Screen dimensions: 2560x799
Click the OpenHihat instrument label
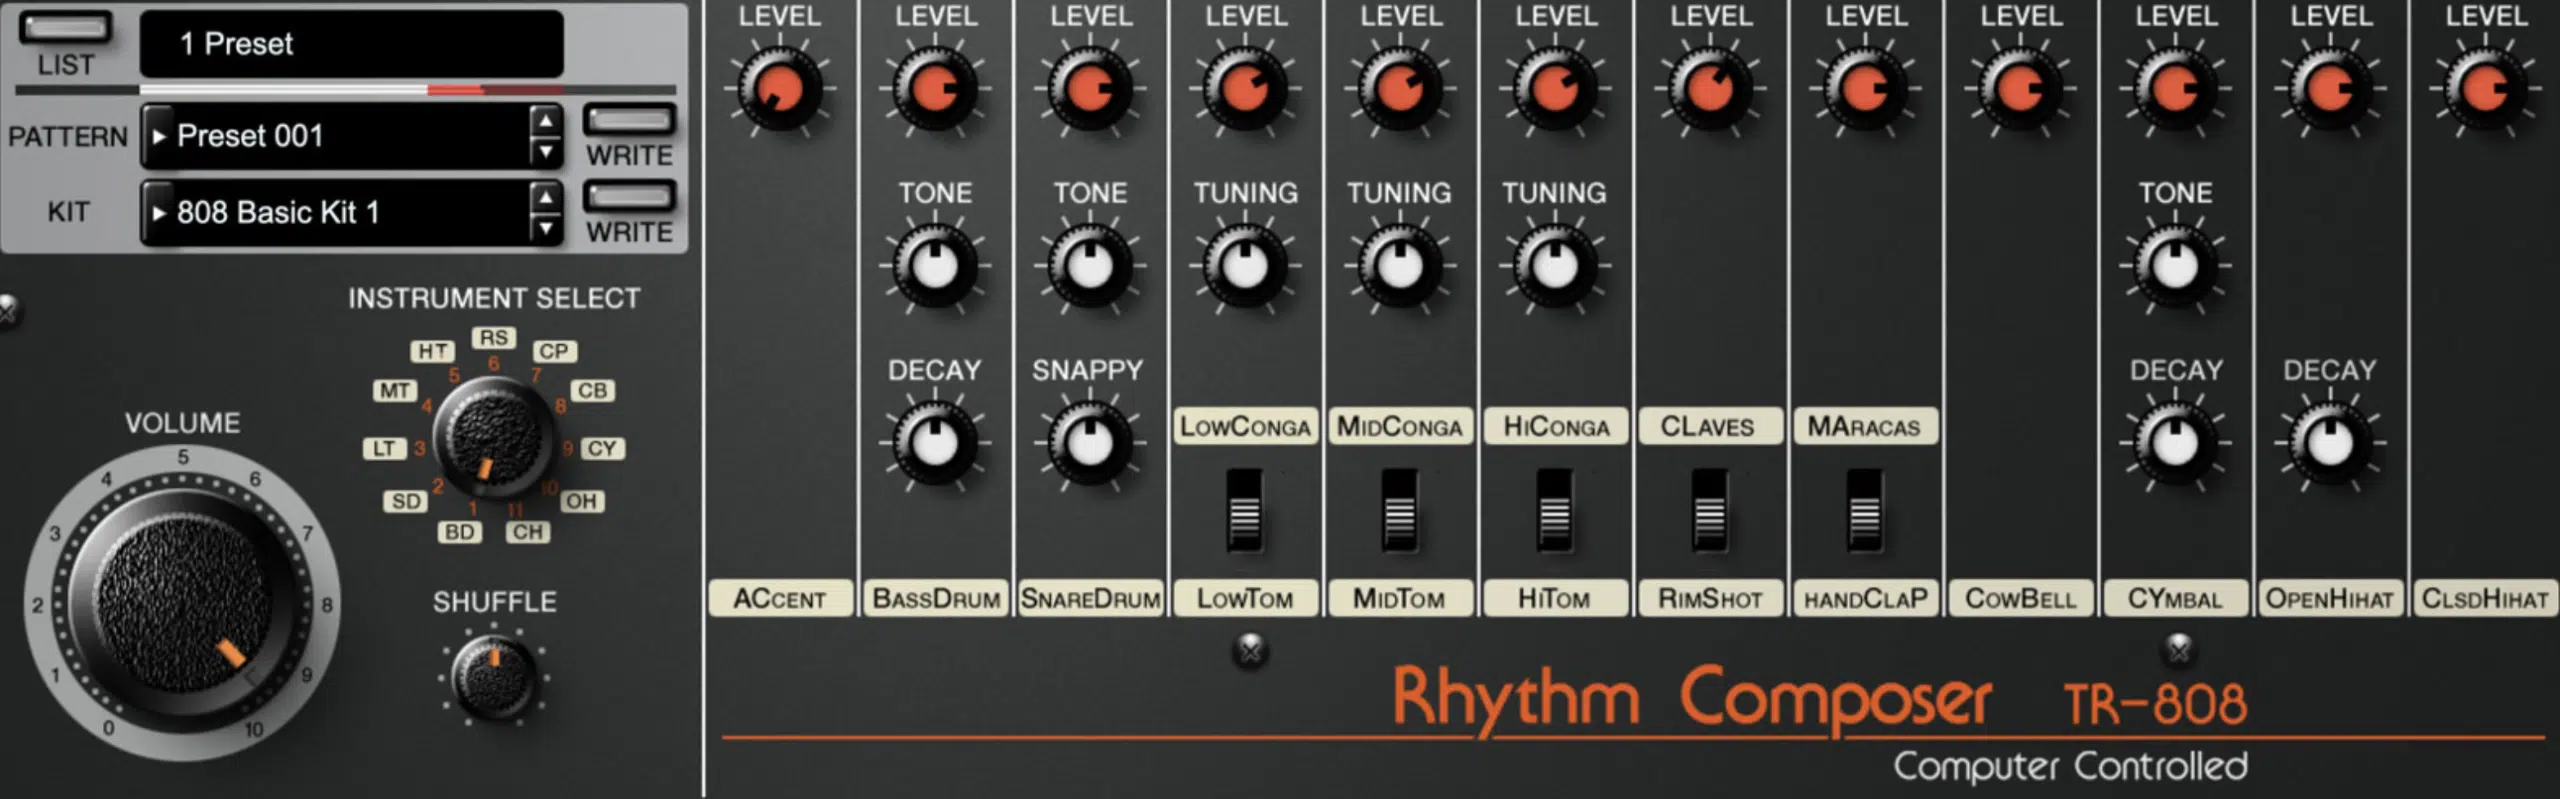(2330, 598)
